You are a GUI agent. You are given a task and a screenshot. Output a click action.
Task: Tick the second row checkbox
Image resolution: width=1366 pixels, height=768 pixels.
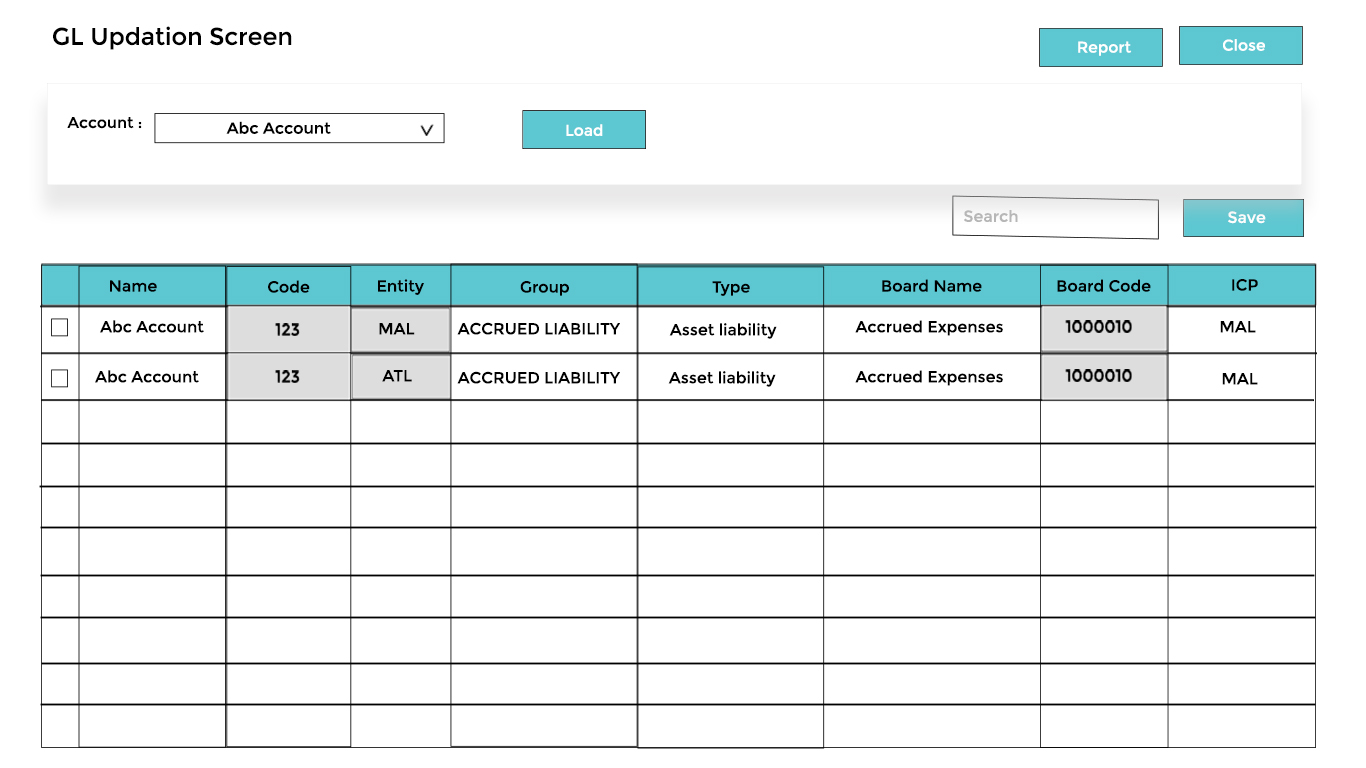[x=60, y=378]
